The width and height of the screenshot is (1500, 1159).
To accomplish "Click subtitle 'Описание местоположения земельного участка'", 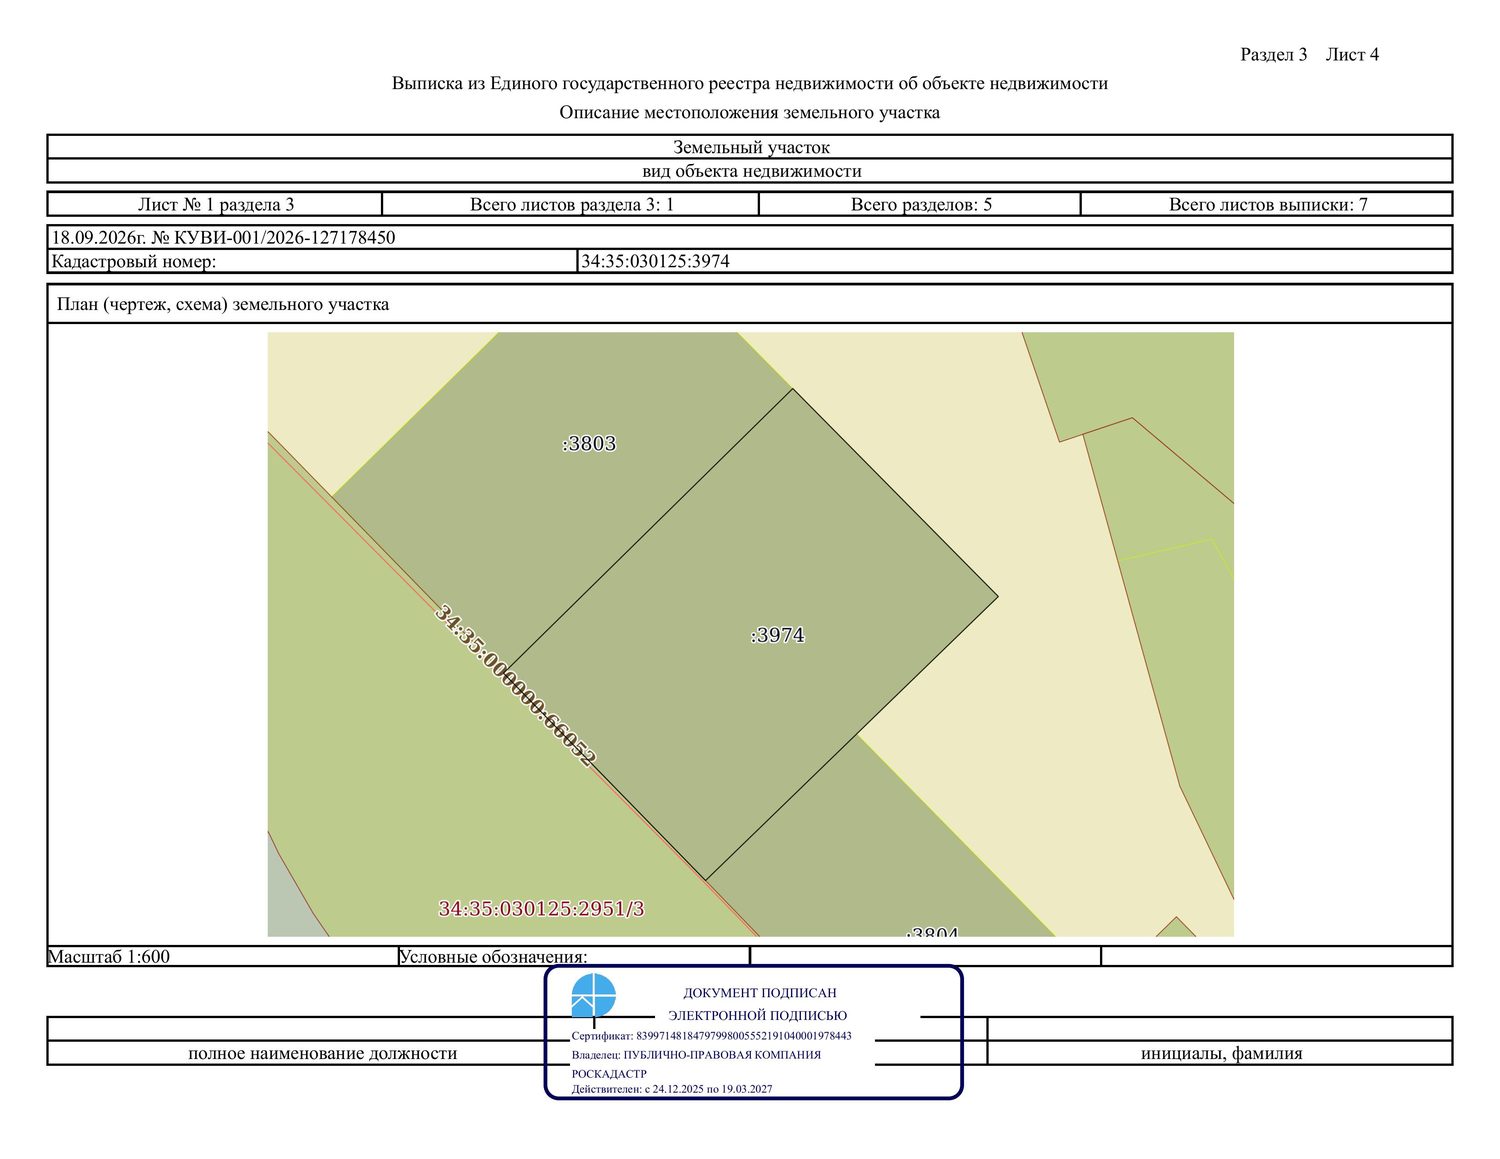I will click(750, 112).
